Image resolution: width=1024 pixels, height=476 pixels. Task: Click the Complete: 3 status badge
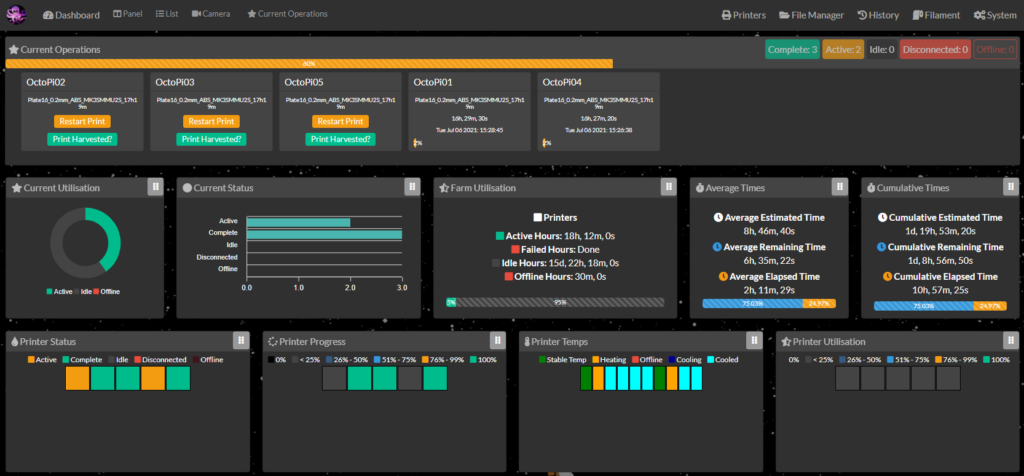(x=792, y=49)
